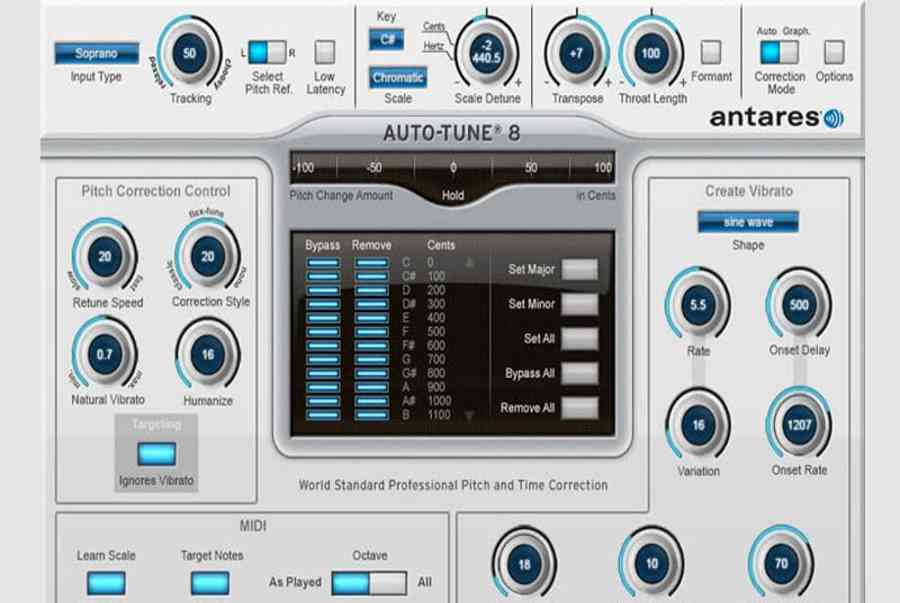Screen dimensions: 900x603
Task: Toggle Bypass for note D
Action: 323,290
